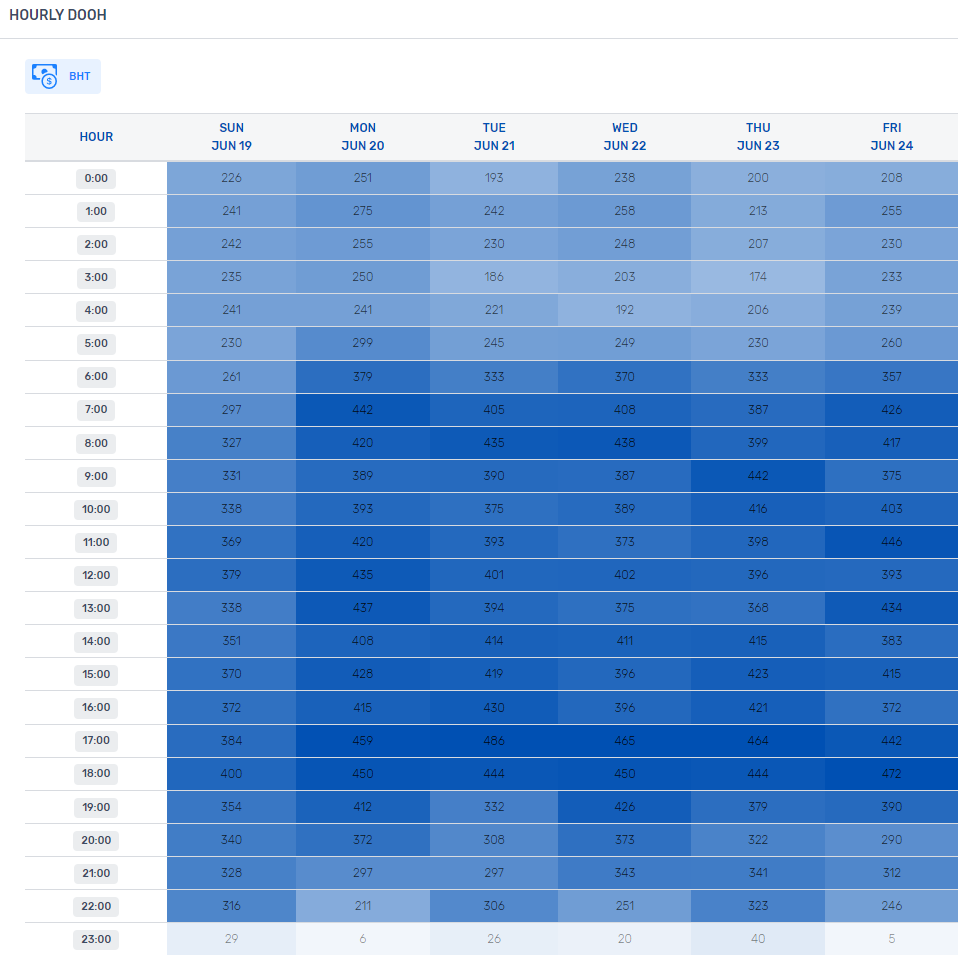958x958 pixels.
Task: Click the HOURLY DOOH panel title
Action: (x=58, y=15)
